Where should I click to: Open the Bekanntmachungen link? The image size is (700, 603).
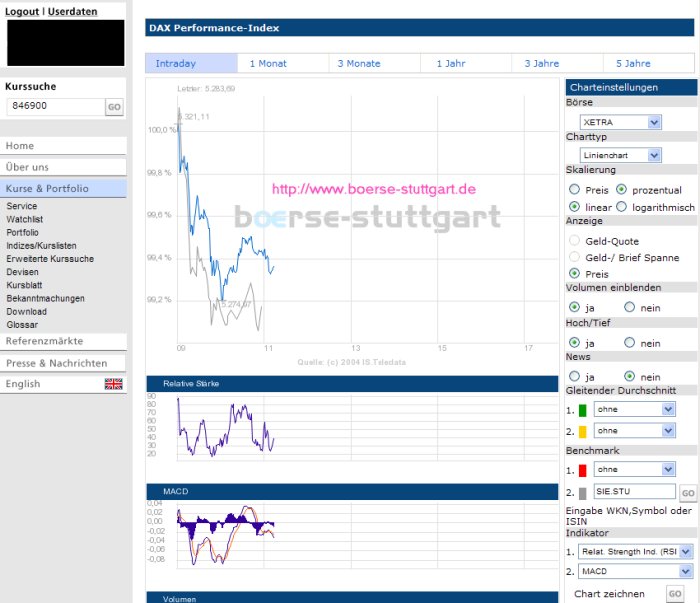[x=46, y=298]
